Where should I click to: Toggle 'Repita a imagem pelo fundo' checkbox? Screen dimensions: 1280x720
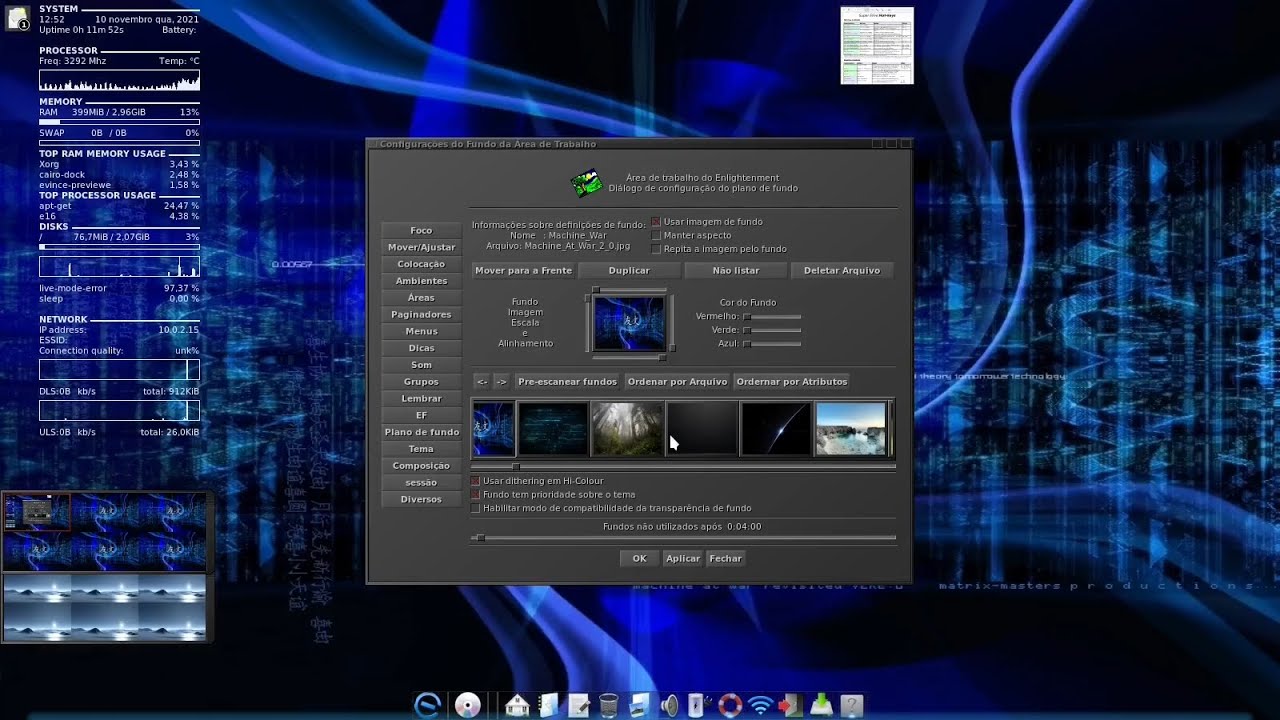pyautogui.click(x=656, y=249)
